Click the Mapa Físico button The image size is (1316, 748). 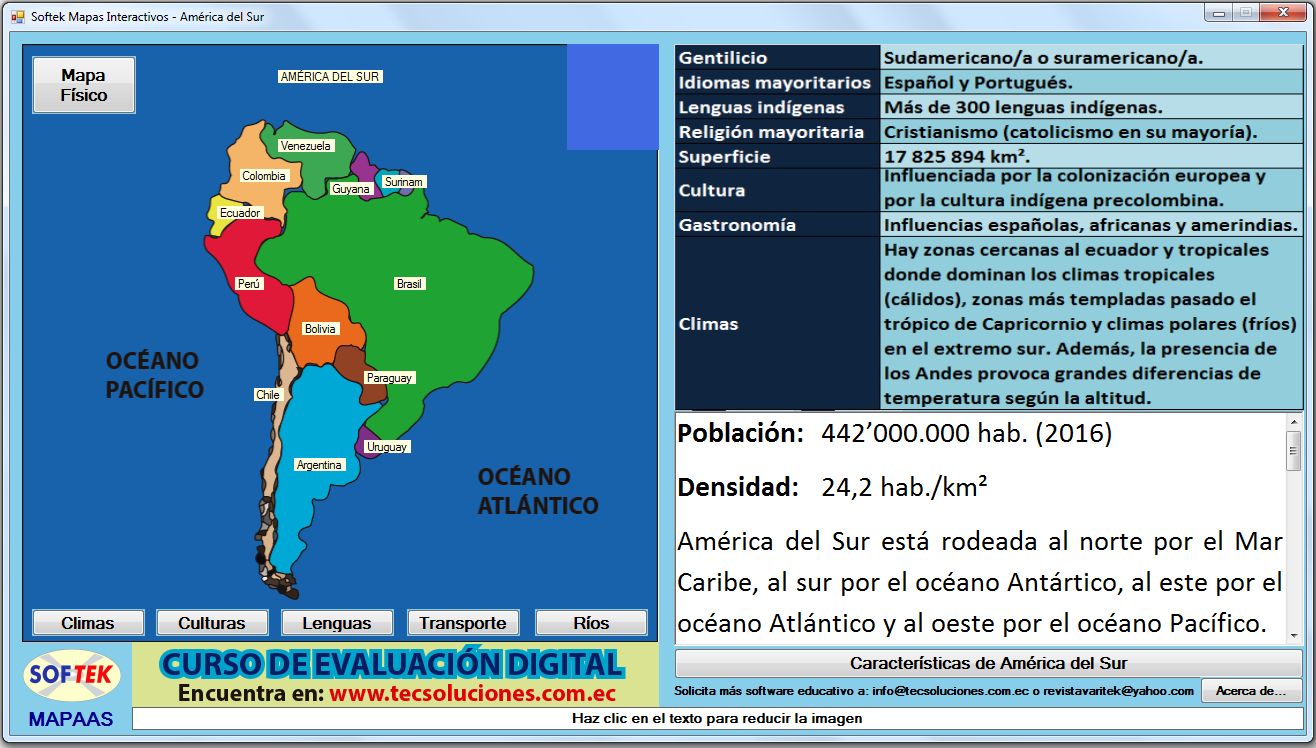click(x=84, y=85)
